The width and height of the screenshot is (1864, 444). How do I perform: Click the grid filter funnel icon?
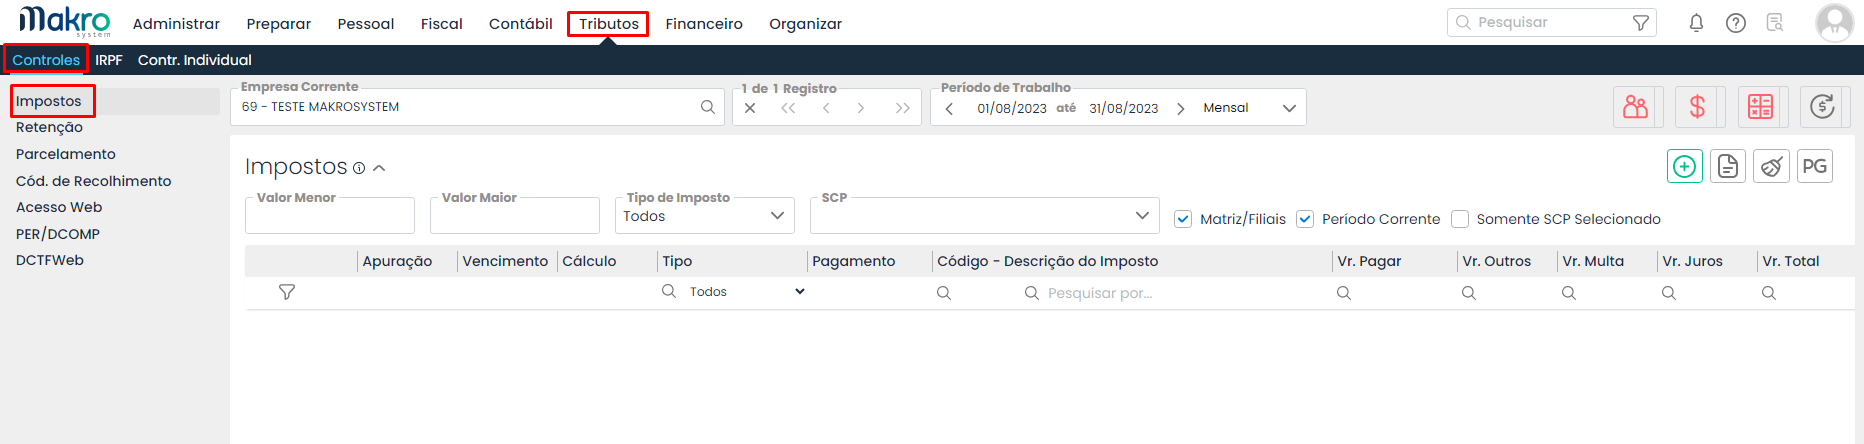[287, 292]
